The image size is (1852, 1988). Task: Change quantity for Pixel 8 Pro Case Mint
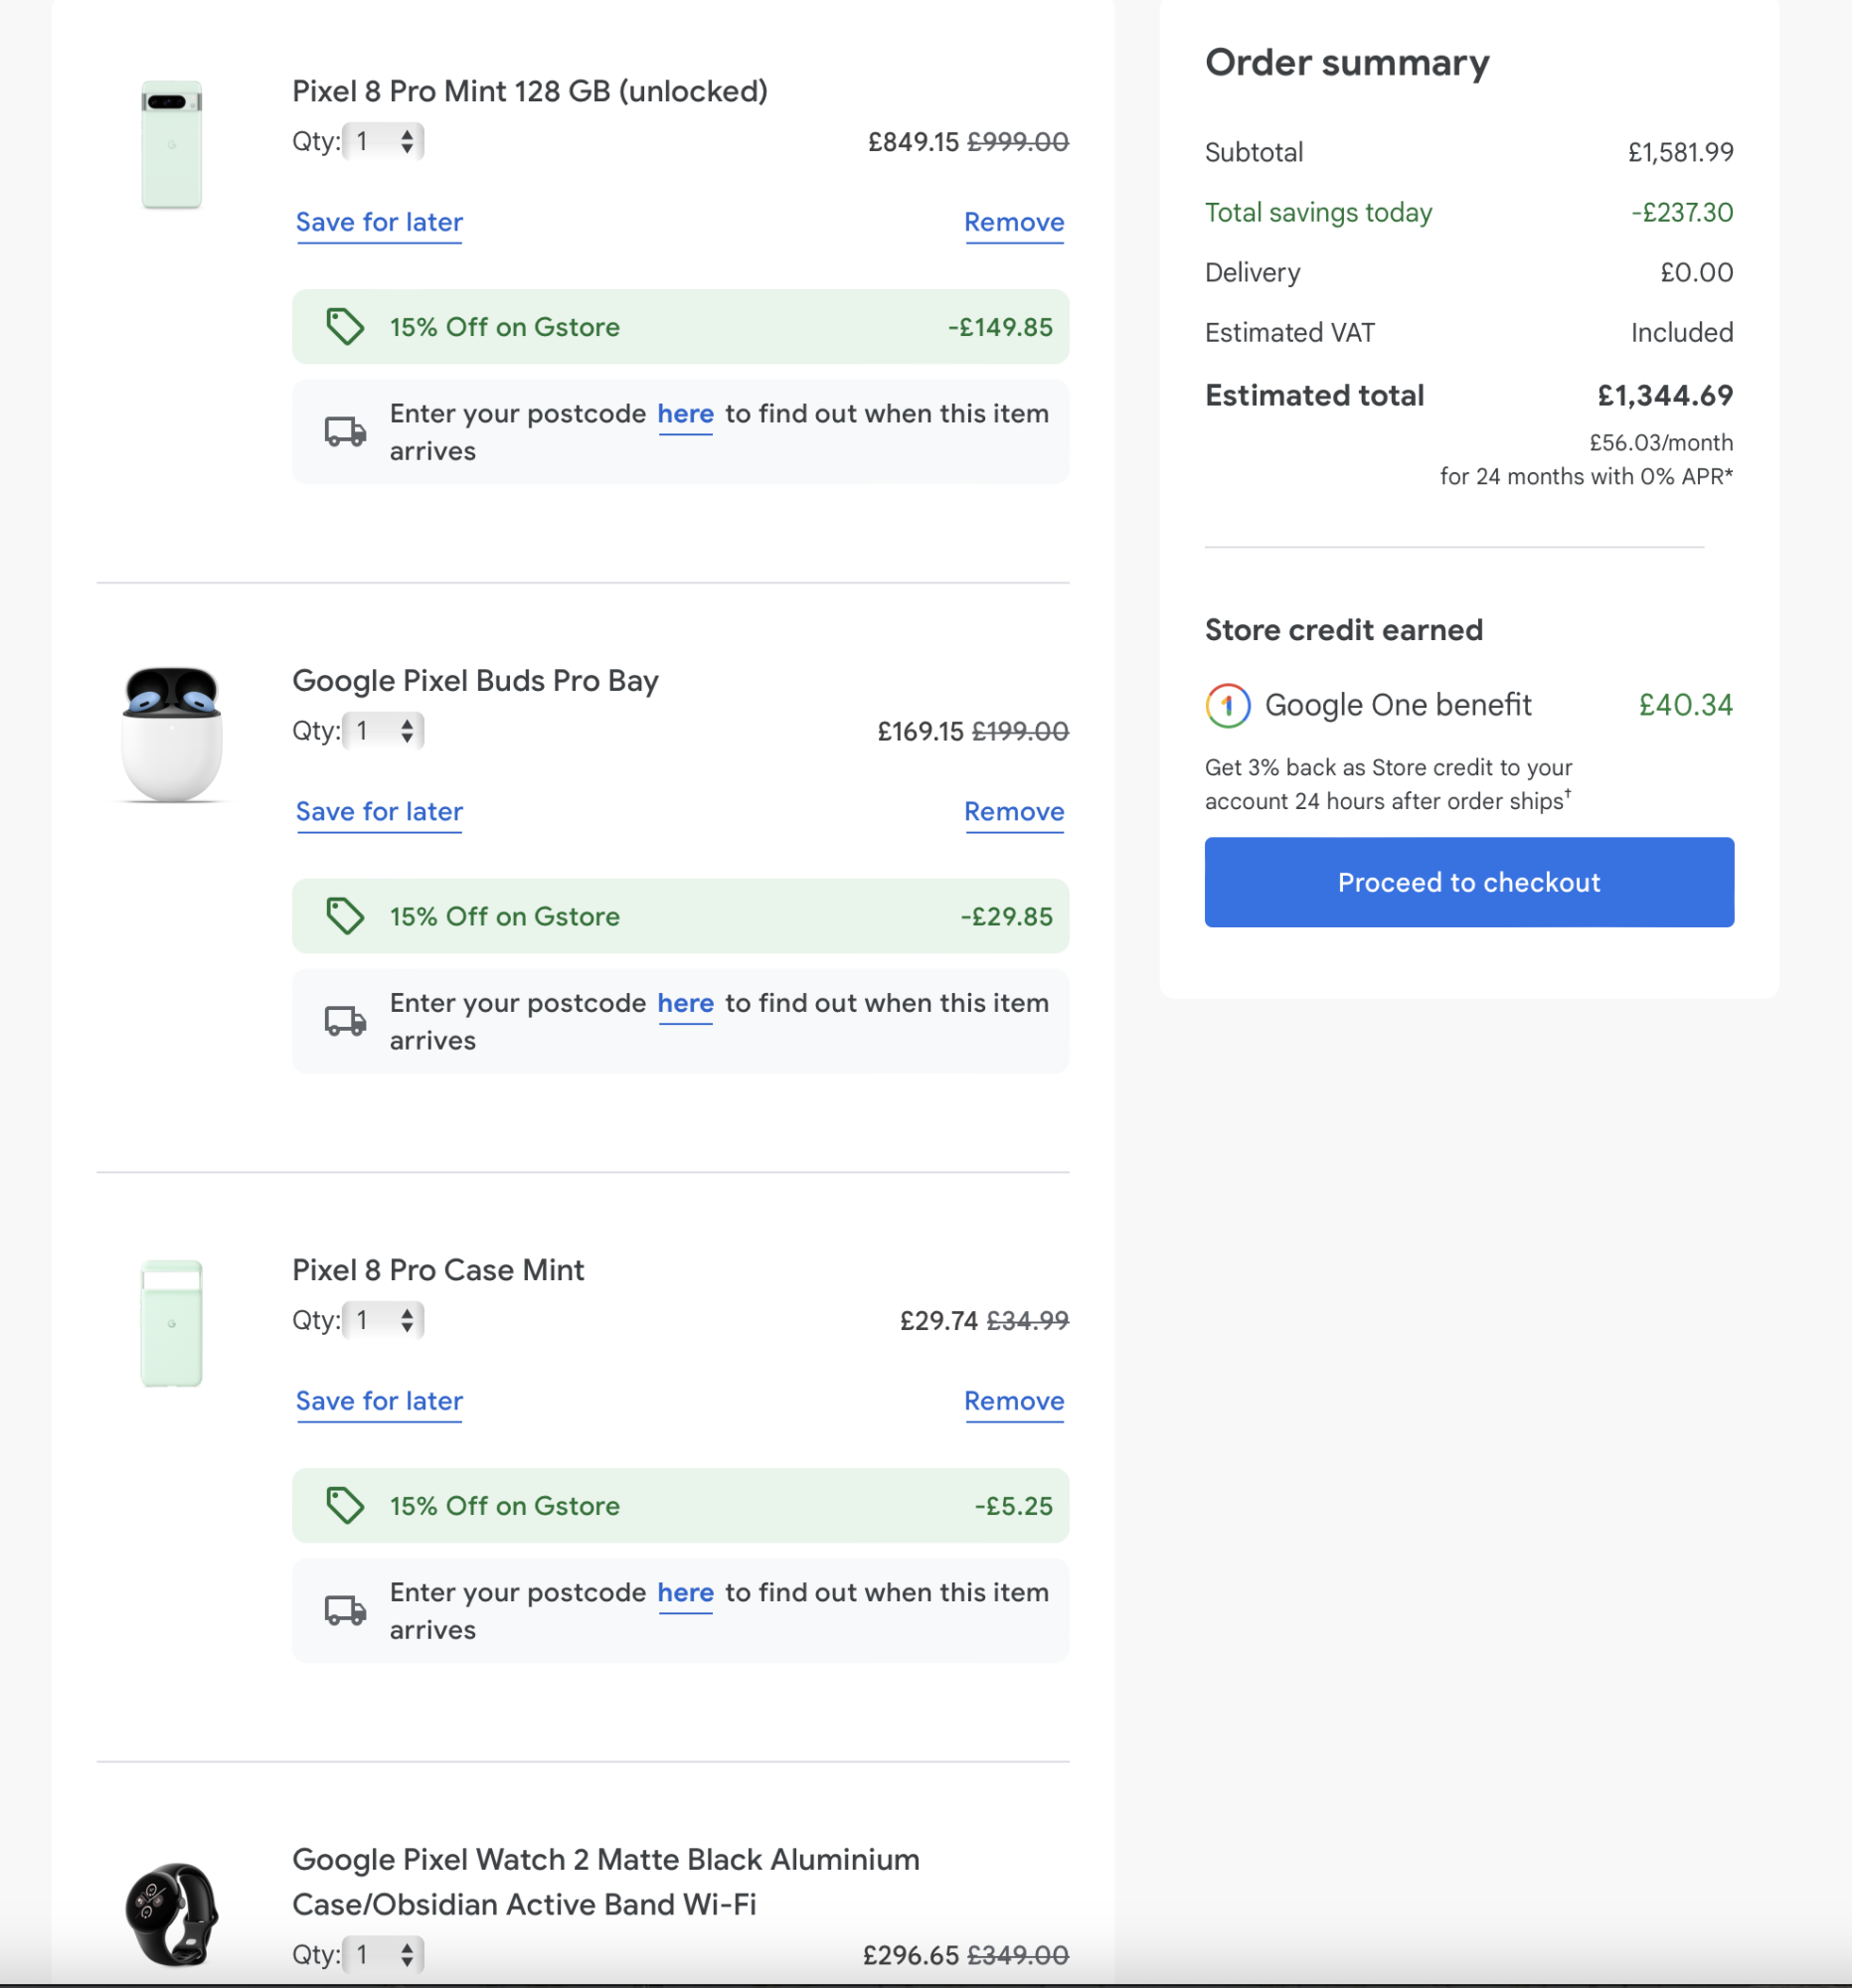(383, 1320)
